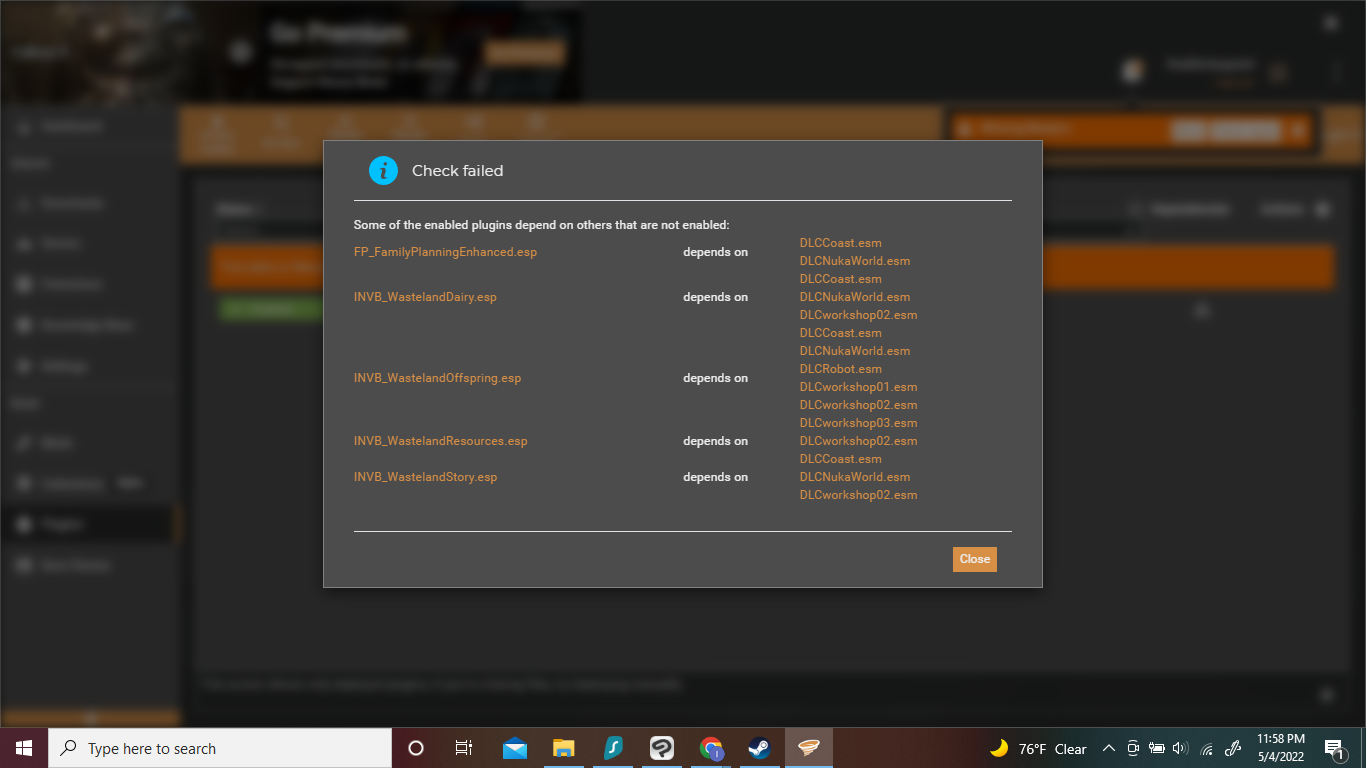
Task: Select DLCworkshop02.esm beside INVB_WastelandResources.esp
Action: click(858, 441)
